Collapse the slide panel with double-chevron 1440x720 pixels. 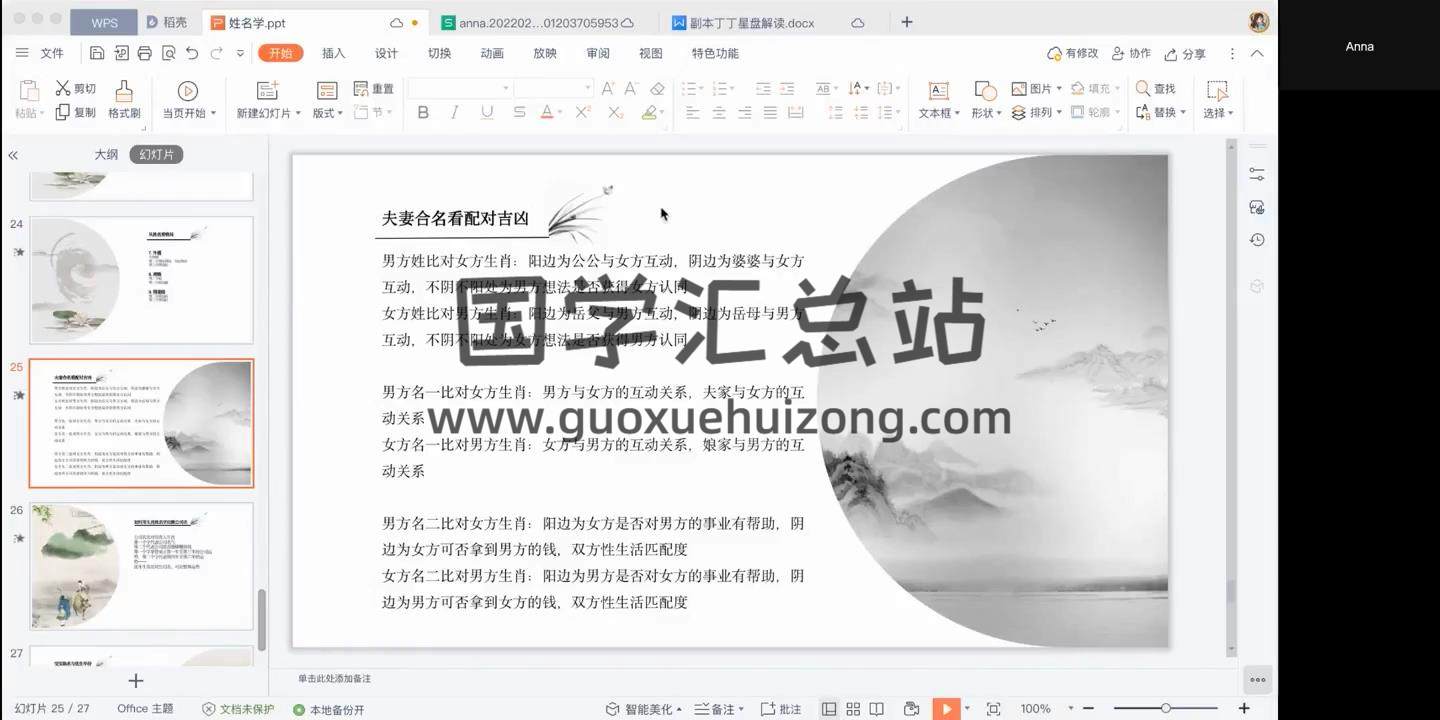13,155
